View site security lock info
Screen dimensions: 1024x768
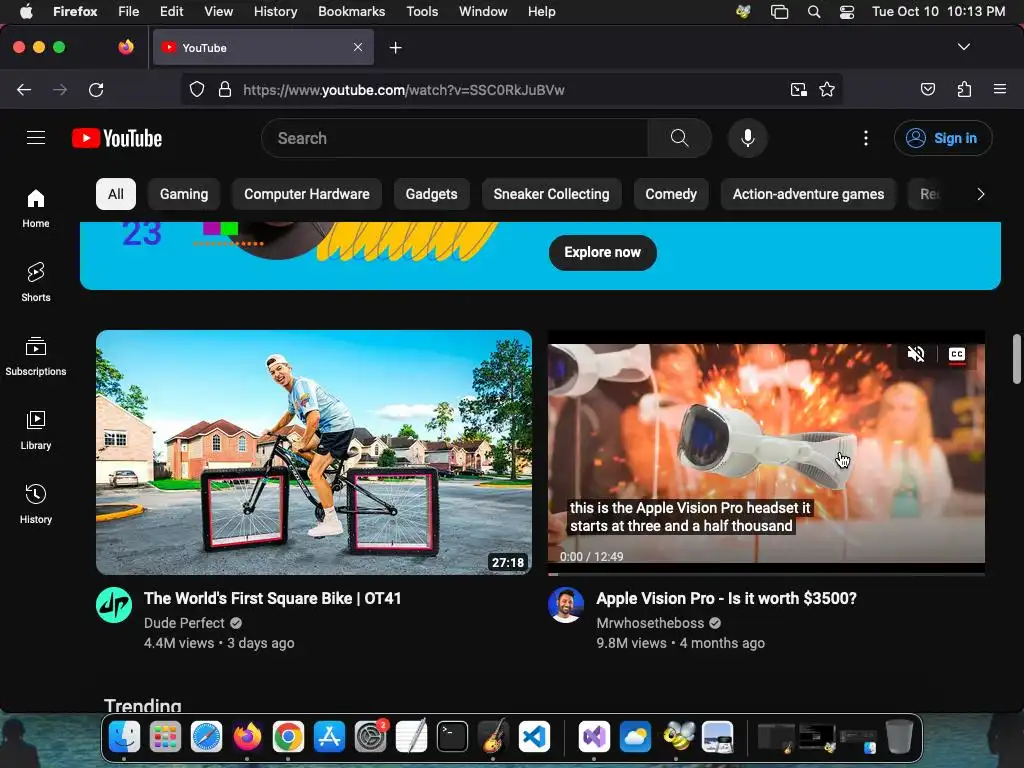tap(225, 89)
